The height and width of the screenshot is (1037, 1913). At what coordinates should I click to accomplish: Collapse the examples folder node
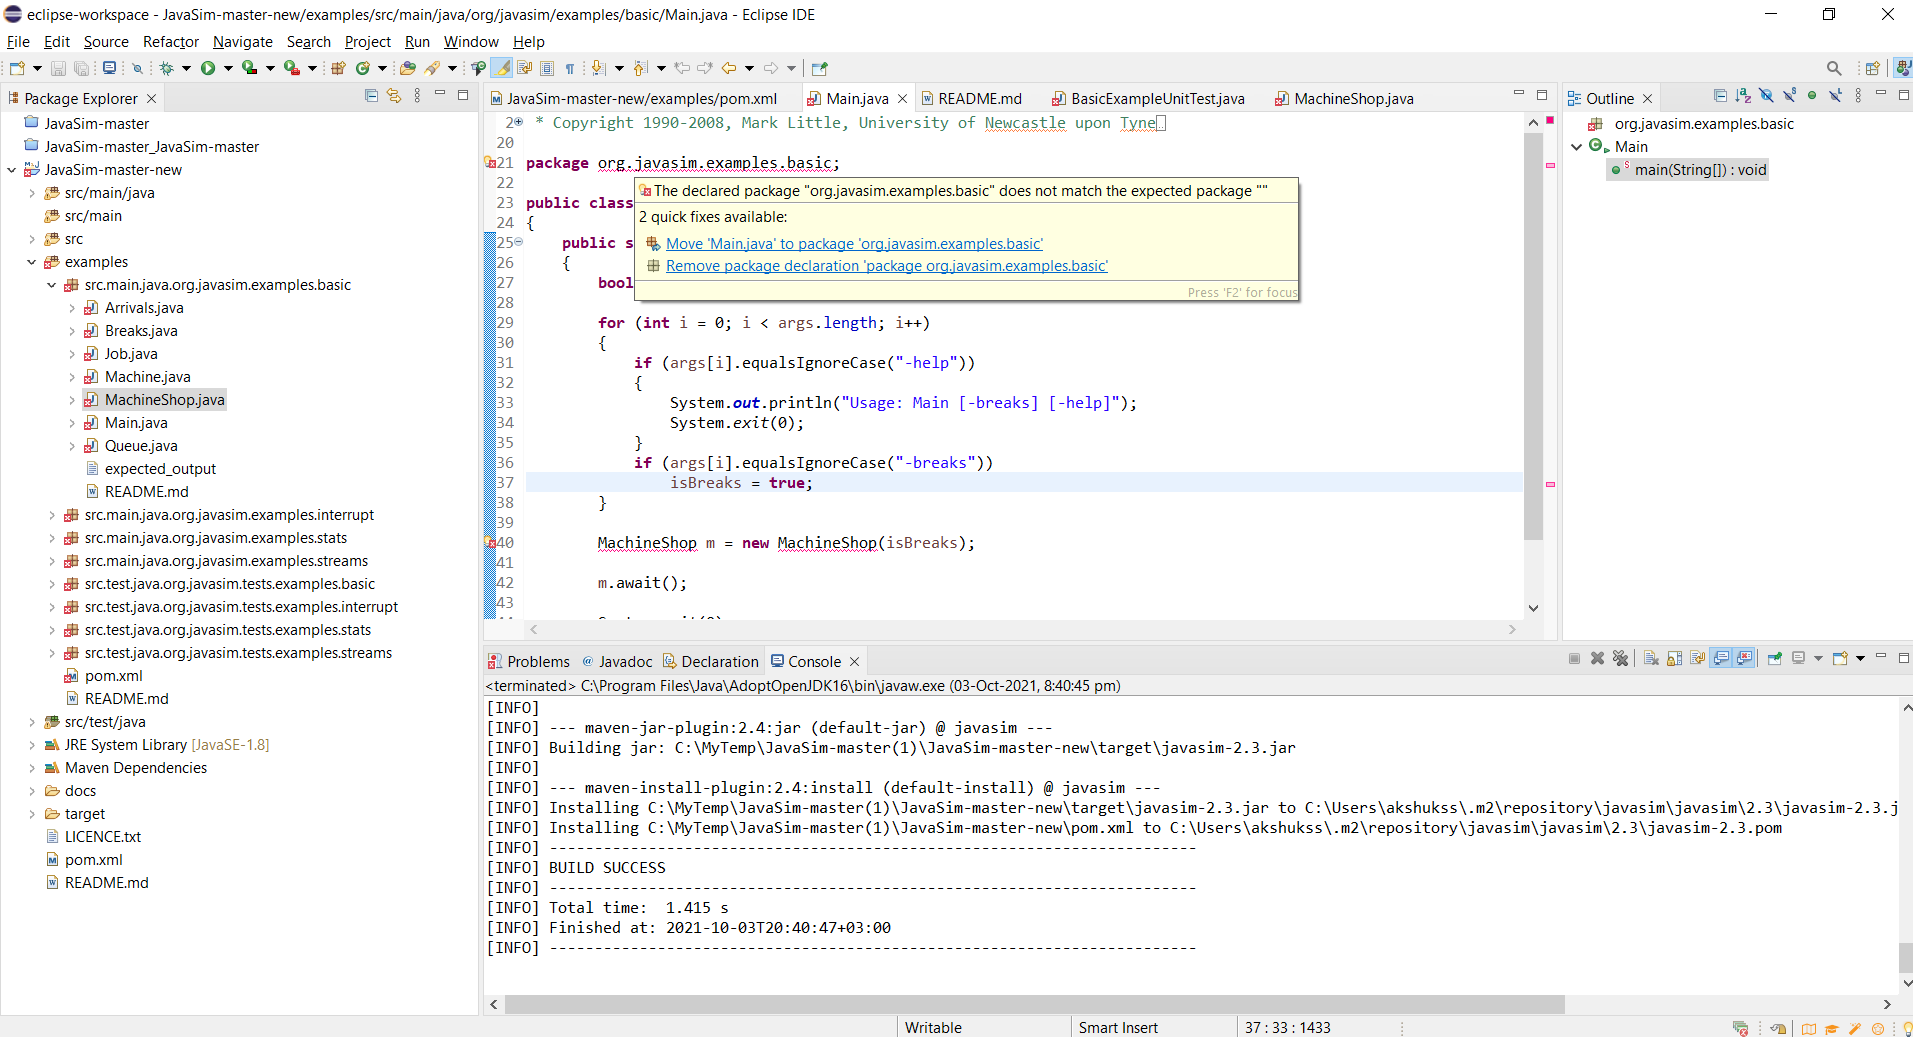click(31, 262)
